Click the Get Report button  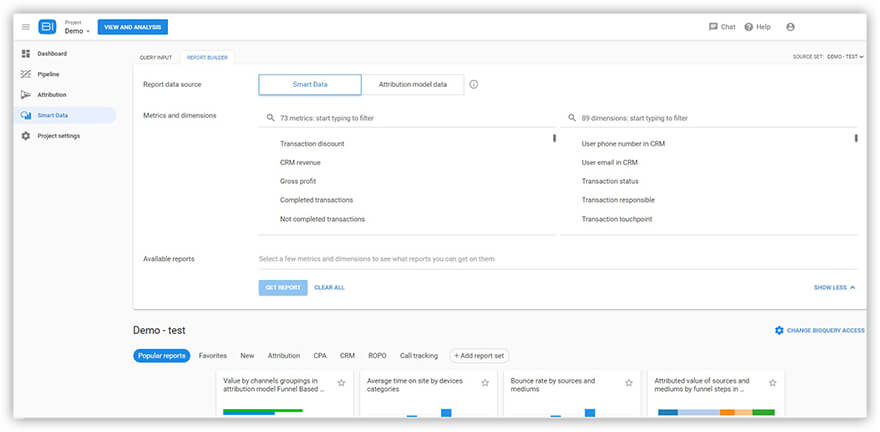click(283, 288)
